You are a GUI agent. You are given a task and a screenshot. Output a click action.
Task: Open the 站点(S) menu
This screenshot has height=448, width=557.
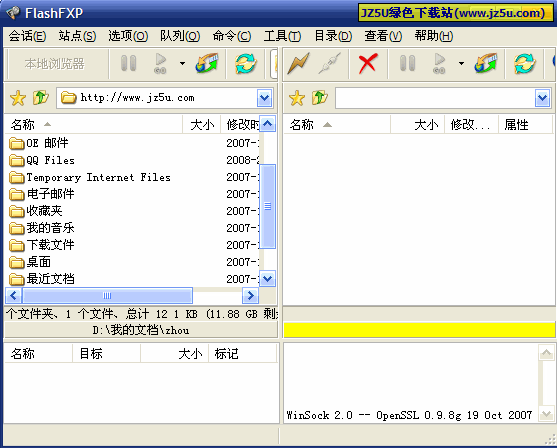click(77, 36)
